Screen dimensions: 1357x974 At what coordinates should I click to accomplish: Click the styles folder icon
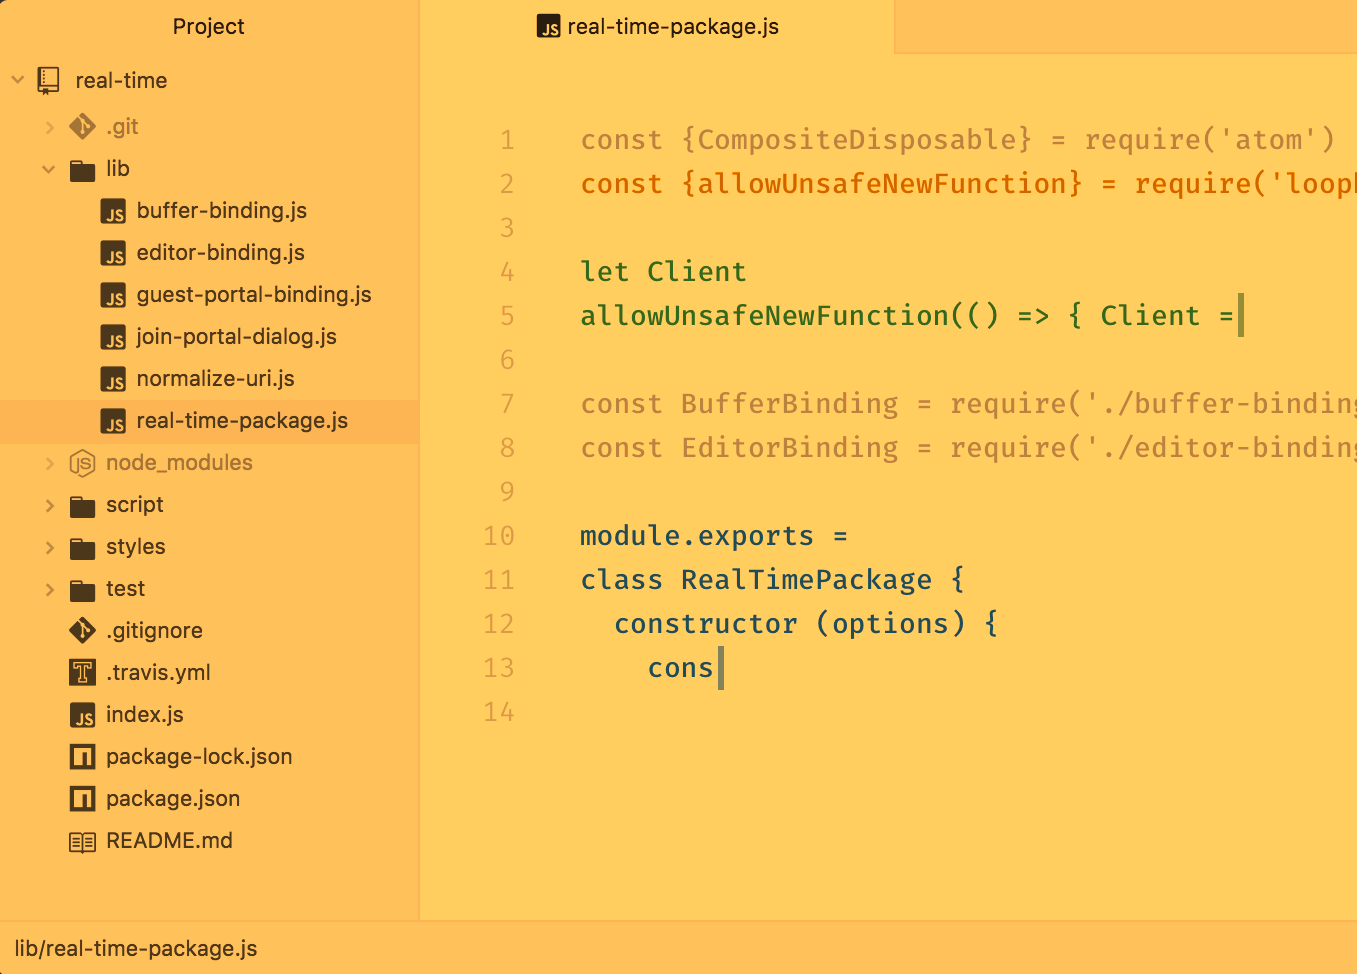click(x=82, y=548)
